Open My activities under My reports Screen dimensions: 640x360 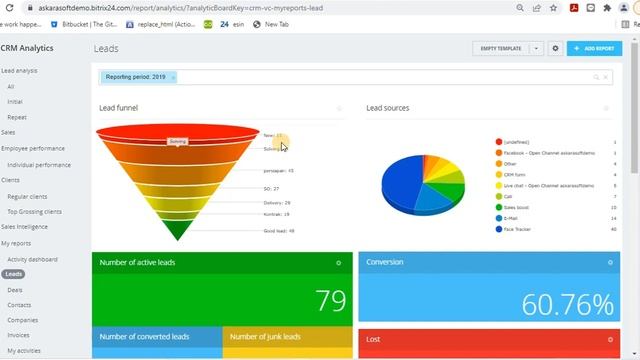pos(24,351)
